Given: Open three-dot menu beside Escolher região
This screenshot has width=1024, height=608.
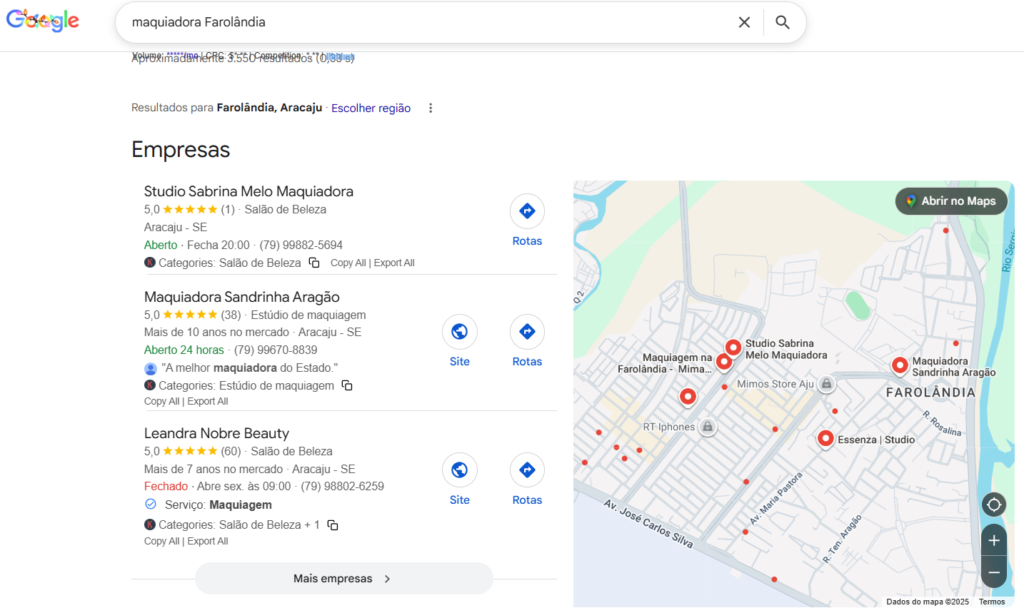Looking at the screenshot, I should click(x=431, y=108).
